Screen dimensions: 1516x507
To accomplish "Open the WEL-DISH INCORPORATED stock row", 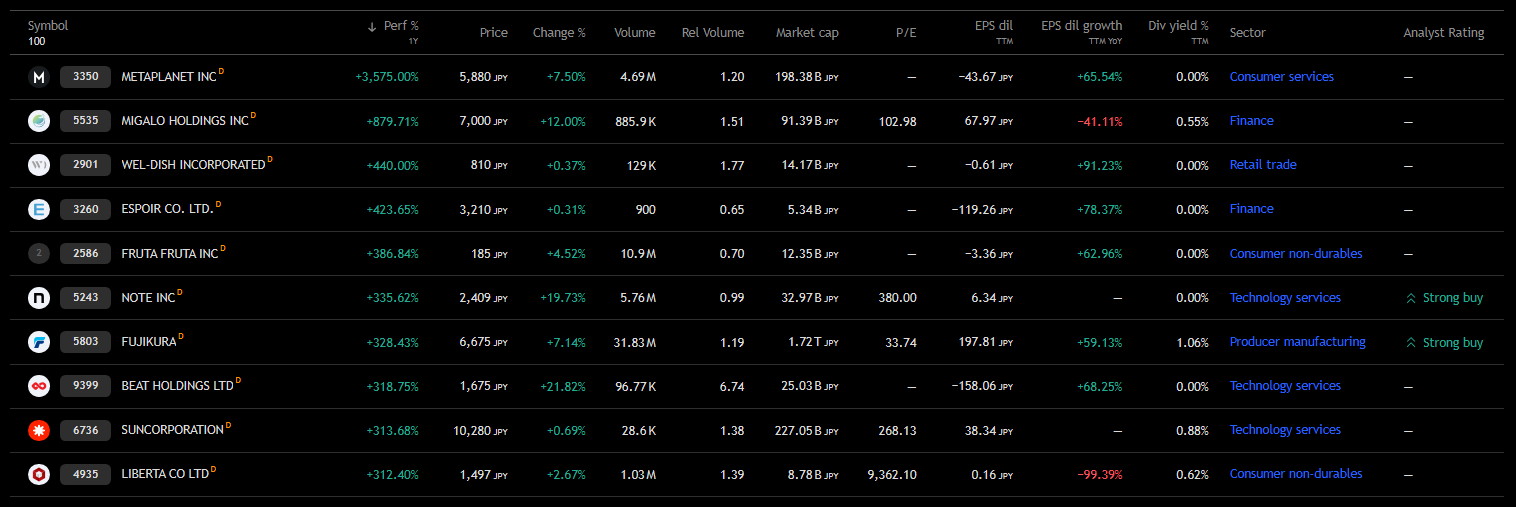I will coord(192,165).
